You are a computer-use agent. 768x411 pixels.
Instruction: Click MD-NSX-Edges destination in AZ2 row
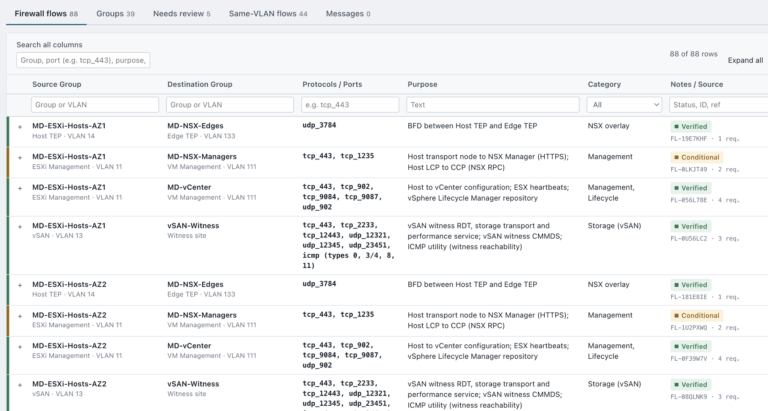195,284
